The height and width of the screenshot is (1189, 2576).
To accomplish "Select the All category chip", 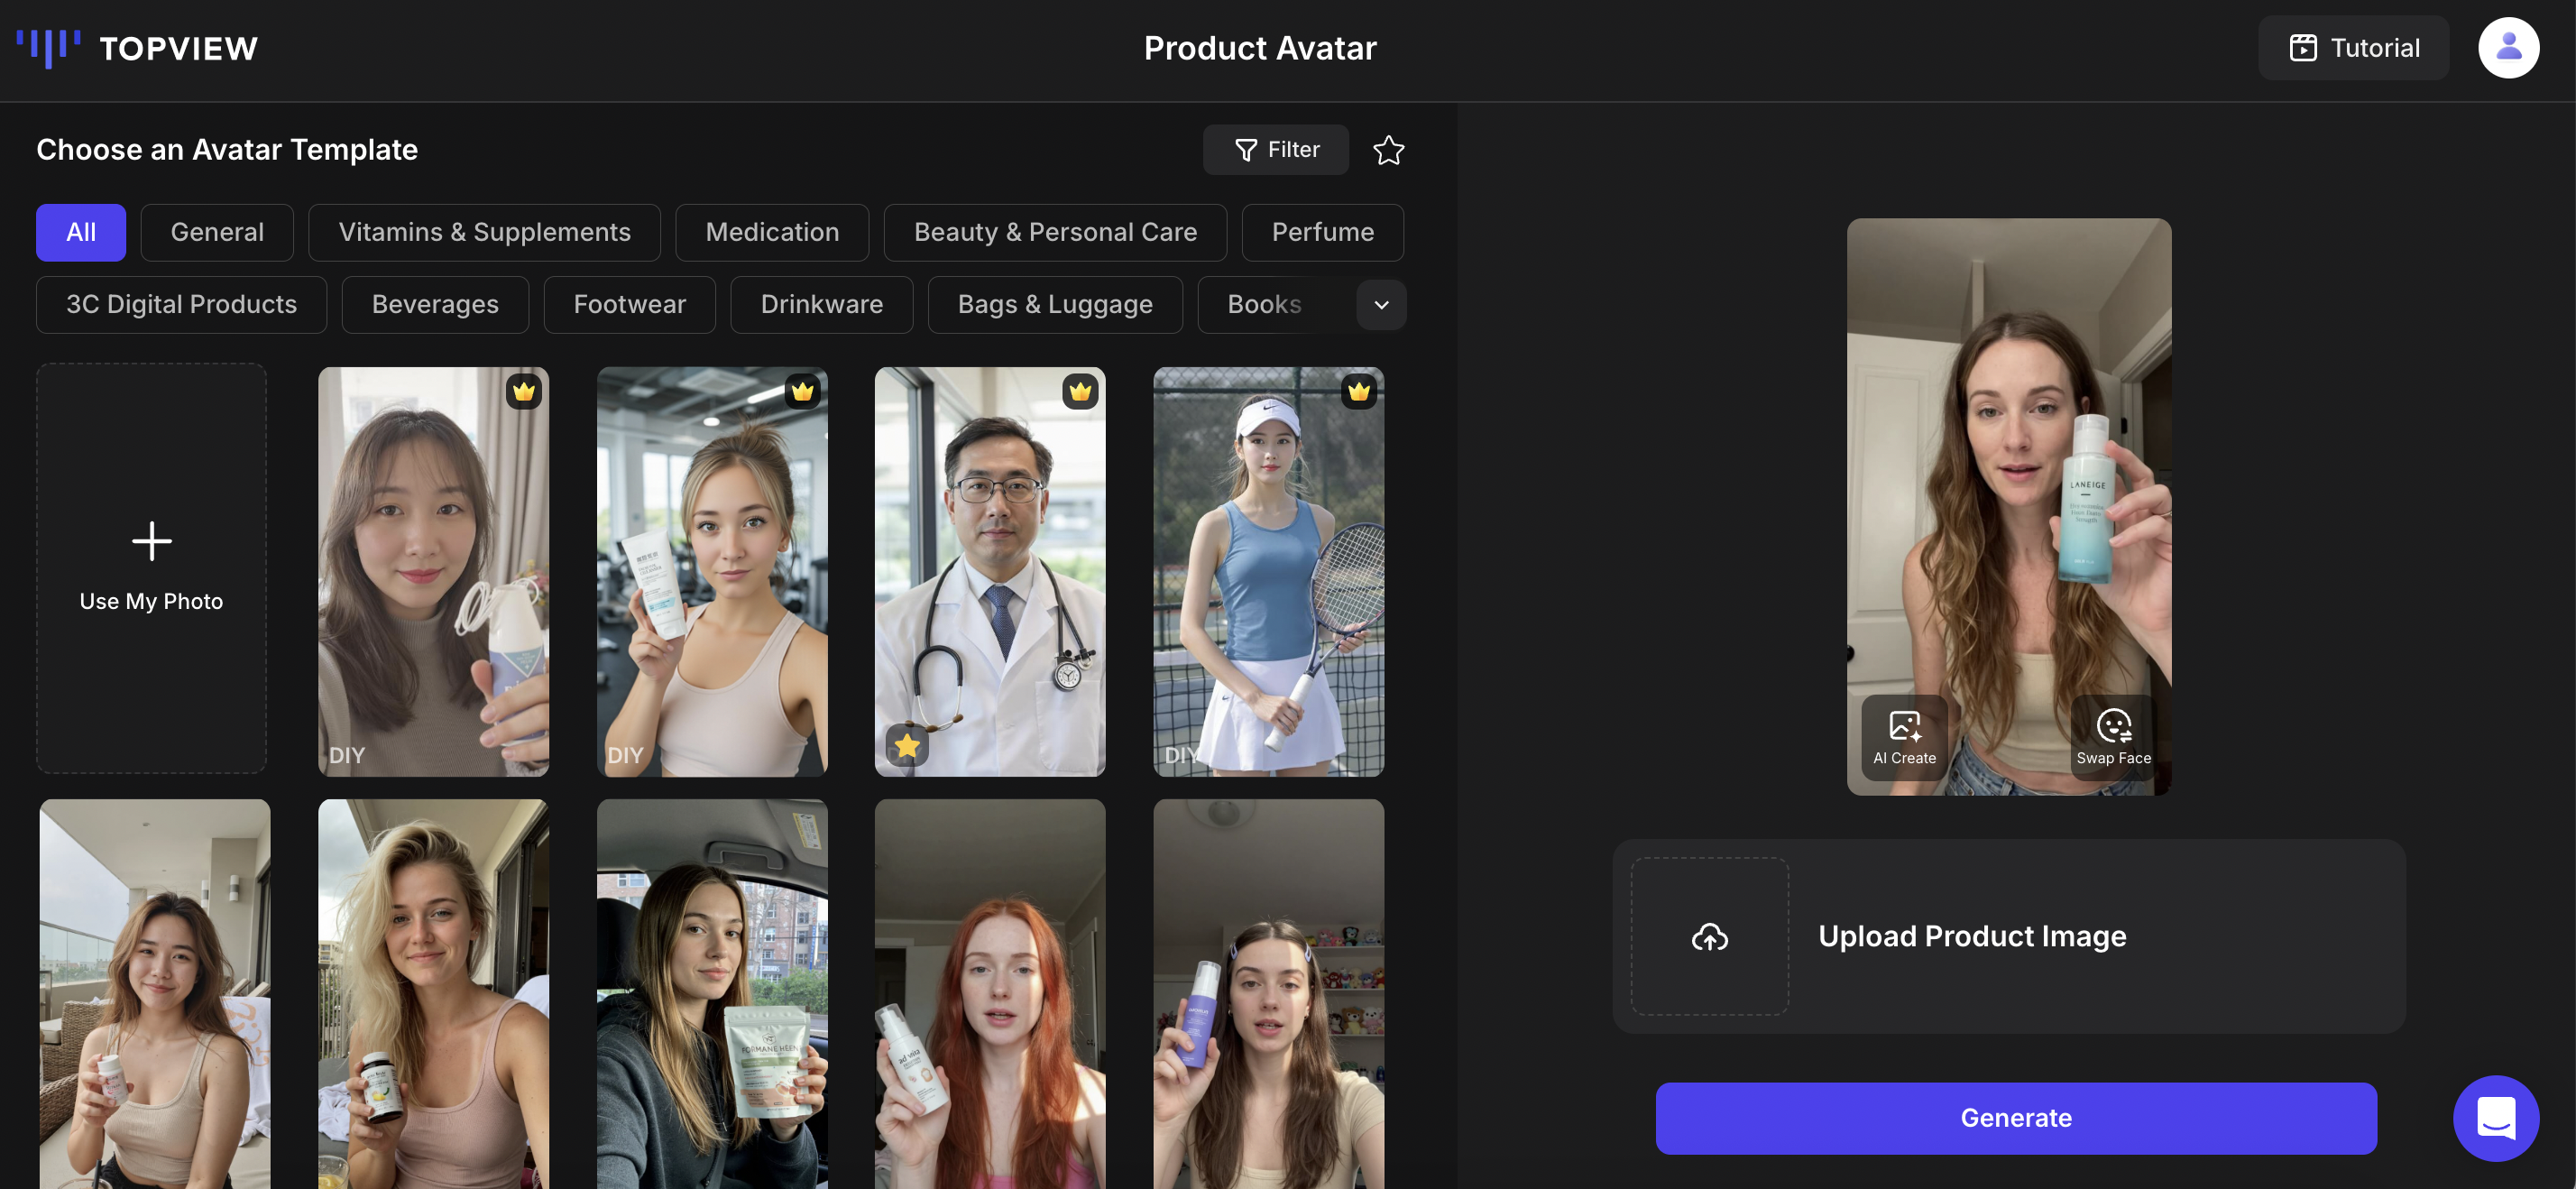I will click(x=81, y=233).
